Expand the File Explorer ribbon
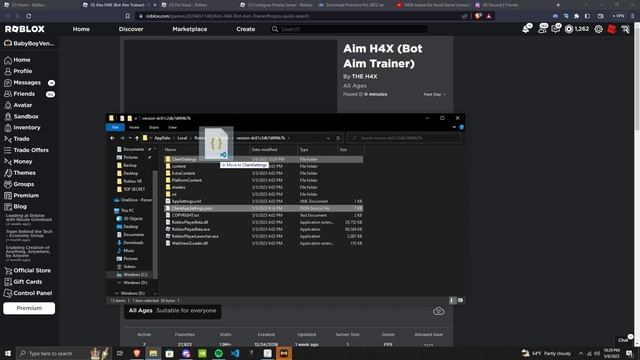This screenshot has height=360, width=640. [x=454, y=127]
